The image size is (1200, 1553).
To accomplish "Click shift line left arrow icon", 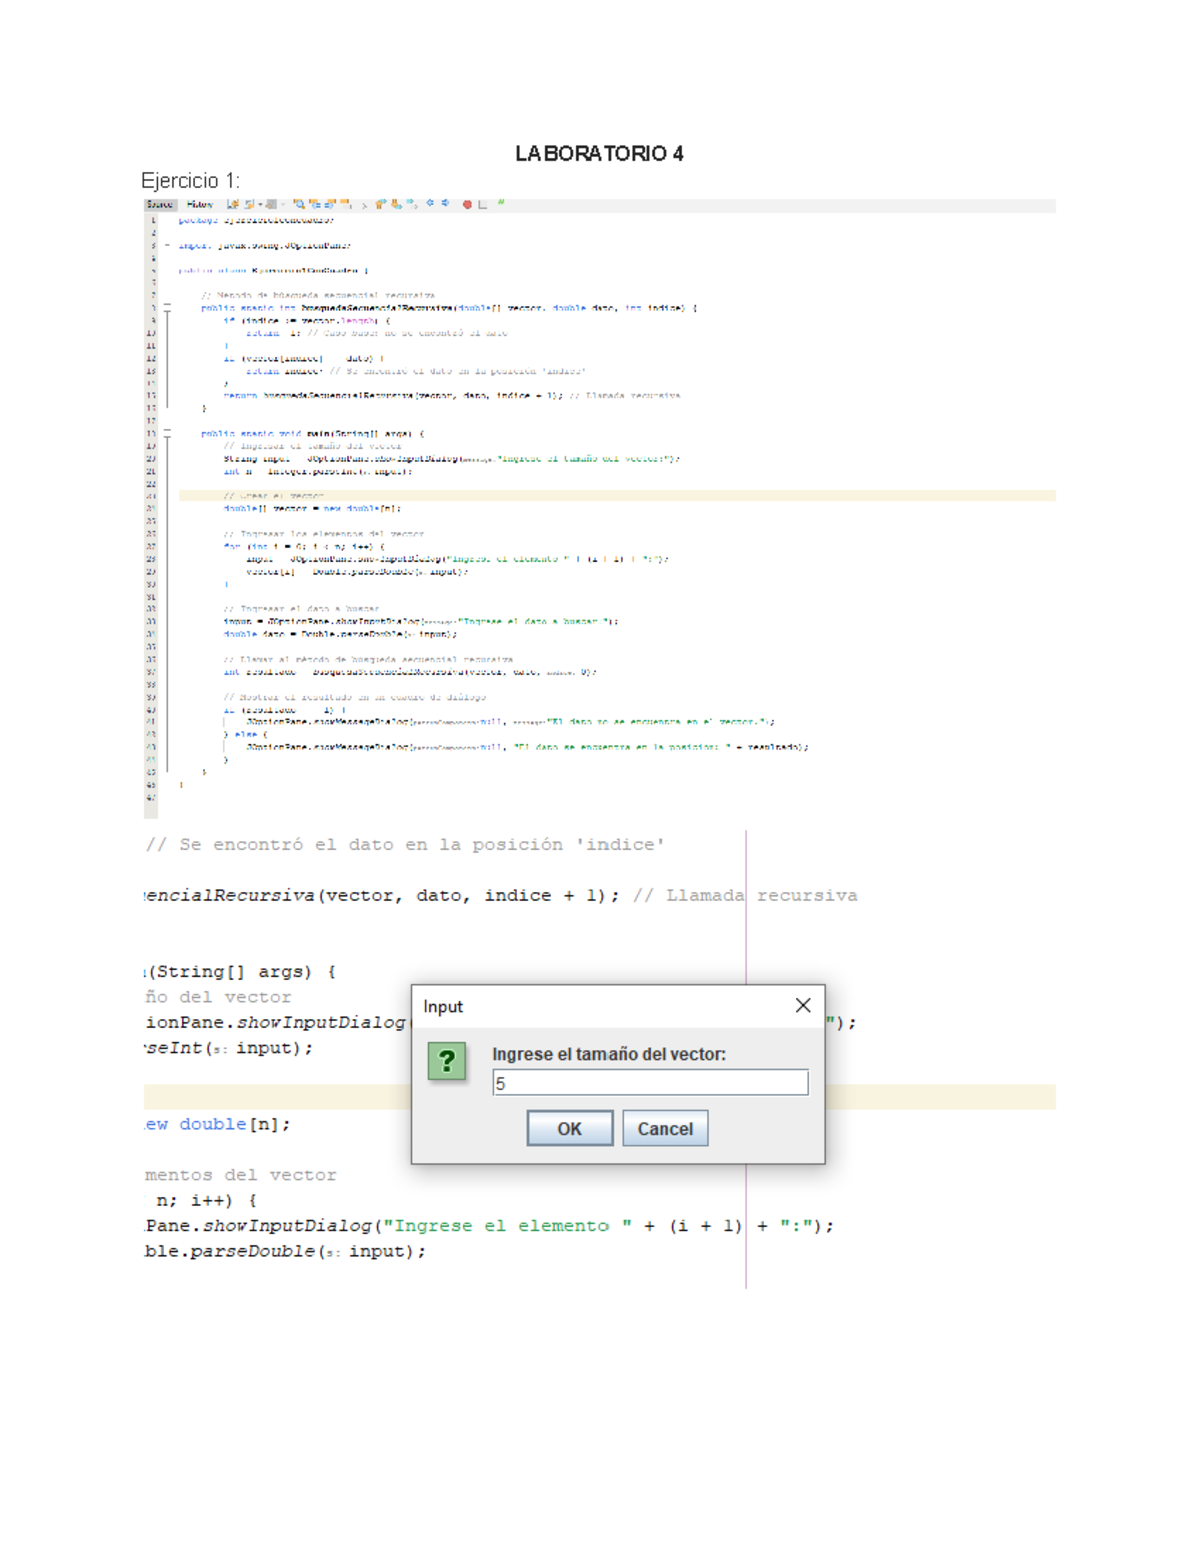I will coord(430,204).
